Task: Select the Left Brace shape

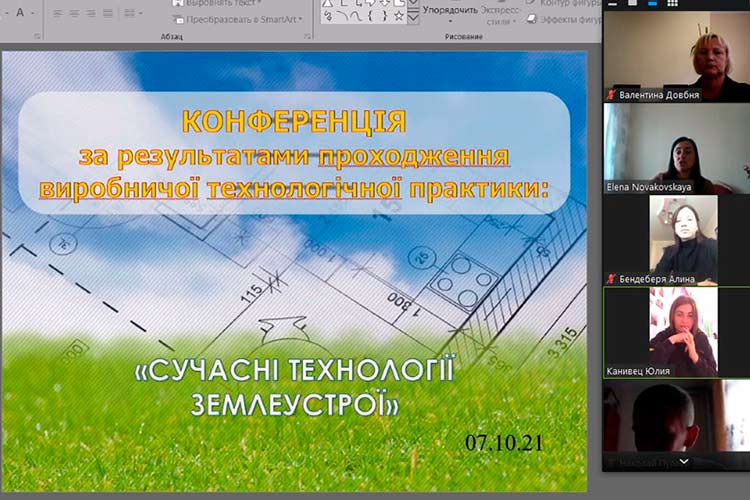Action: coord(371,16)
